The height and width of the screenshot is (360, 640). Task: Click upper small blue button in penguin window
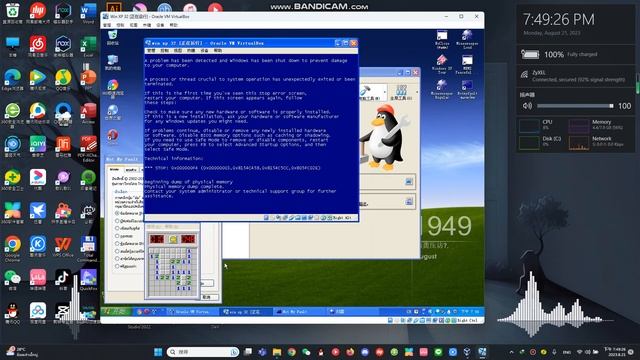point(409,182)
